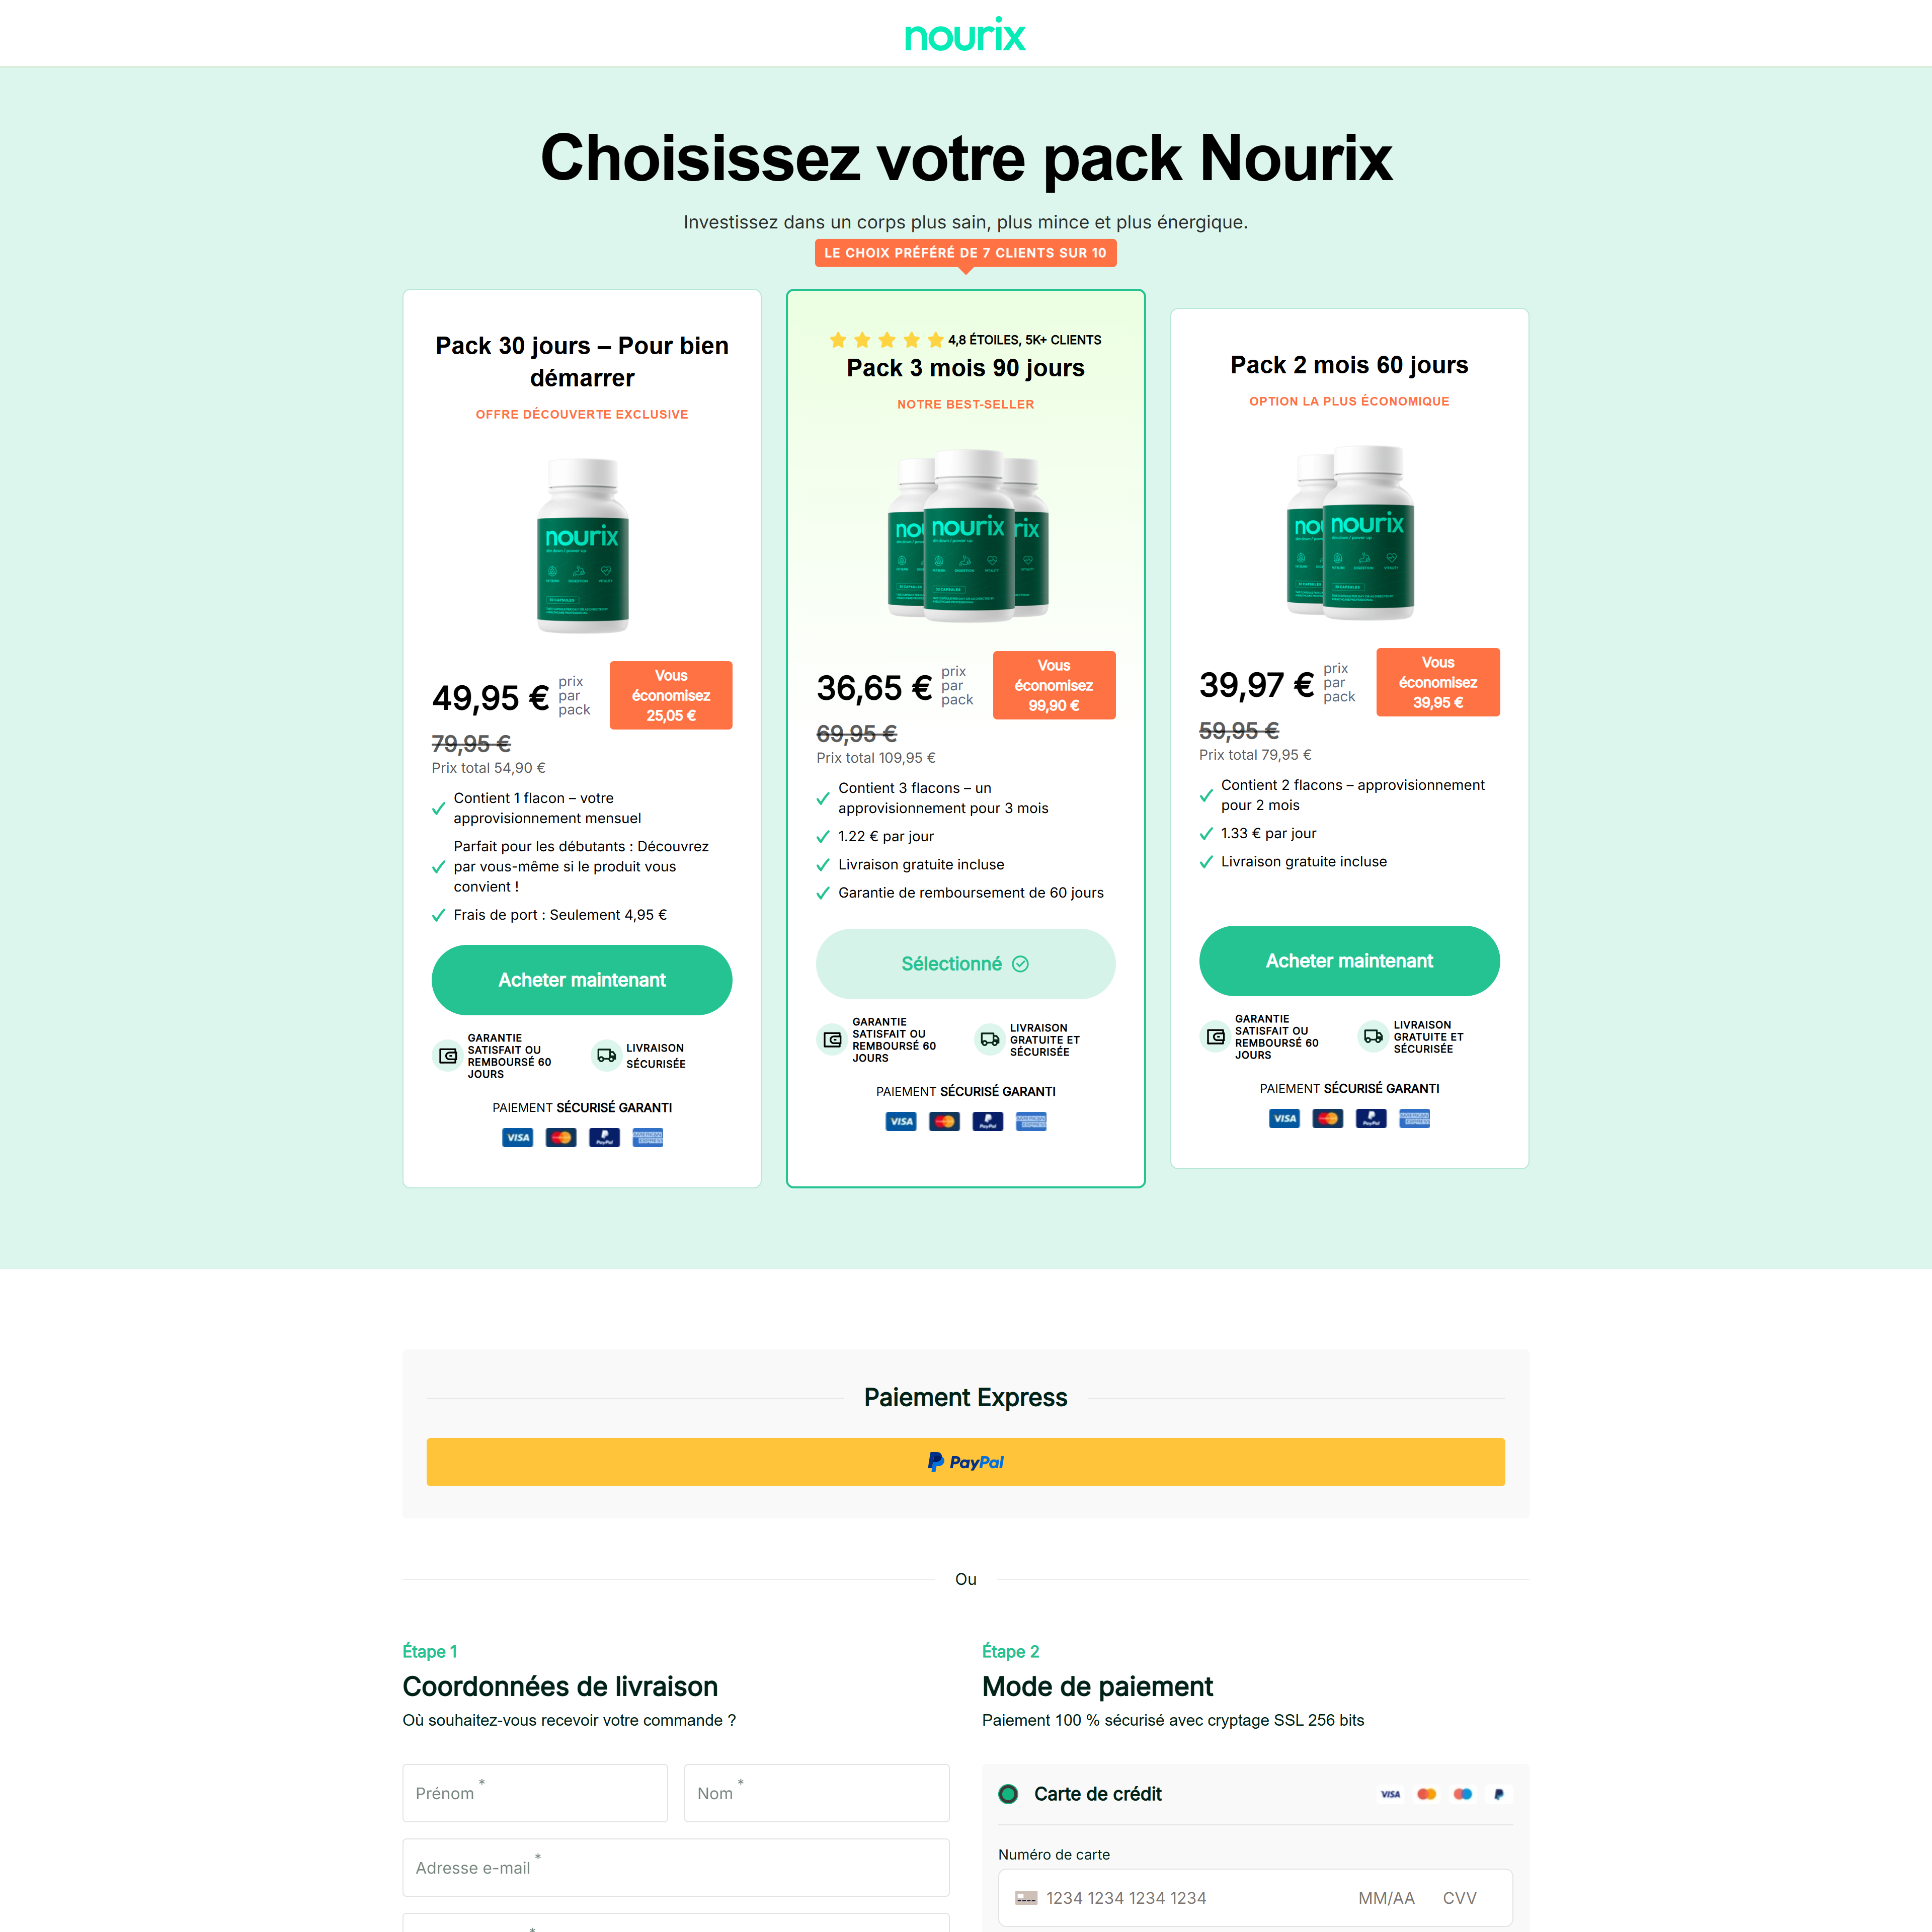Buy the Pack 30 jours with Acheter maintenant

click(581, 980)
